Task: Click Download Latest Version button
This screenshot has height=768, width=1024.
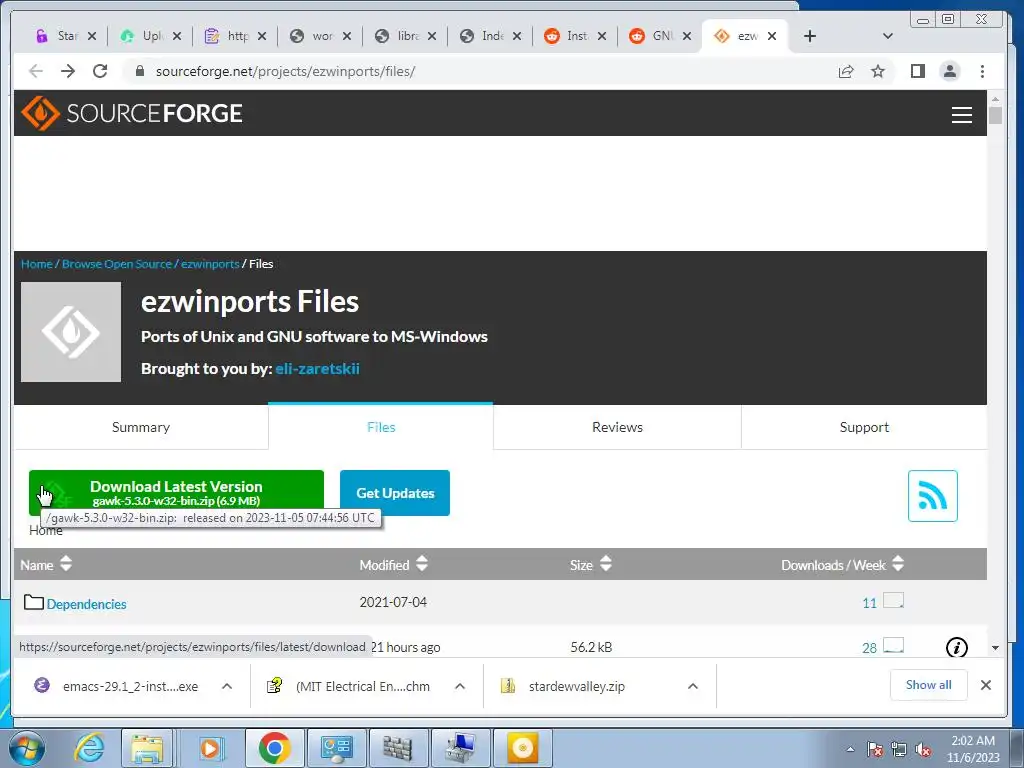Action: [176, 493]
